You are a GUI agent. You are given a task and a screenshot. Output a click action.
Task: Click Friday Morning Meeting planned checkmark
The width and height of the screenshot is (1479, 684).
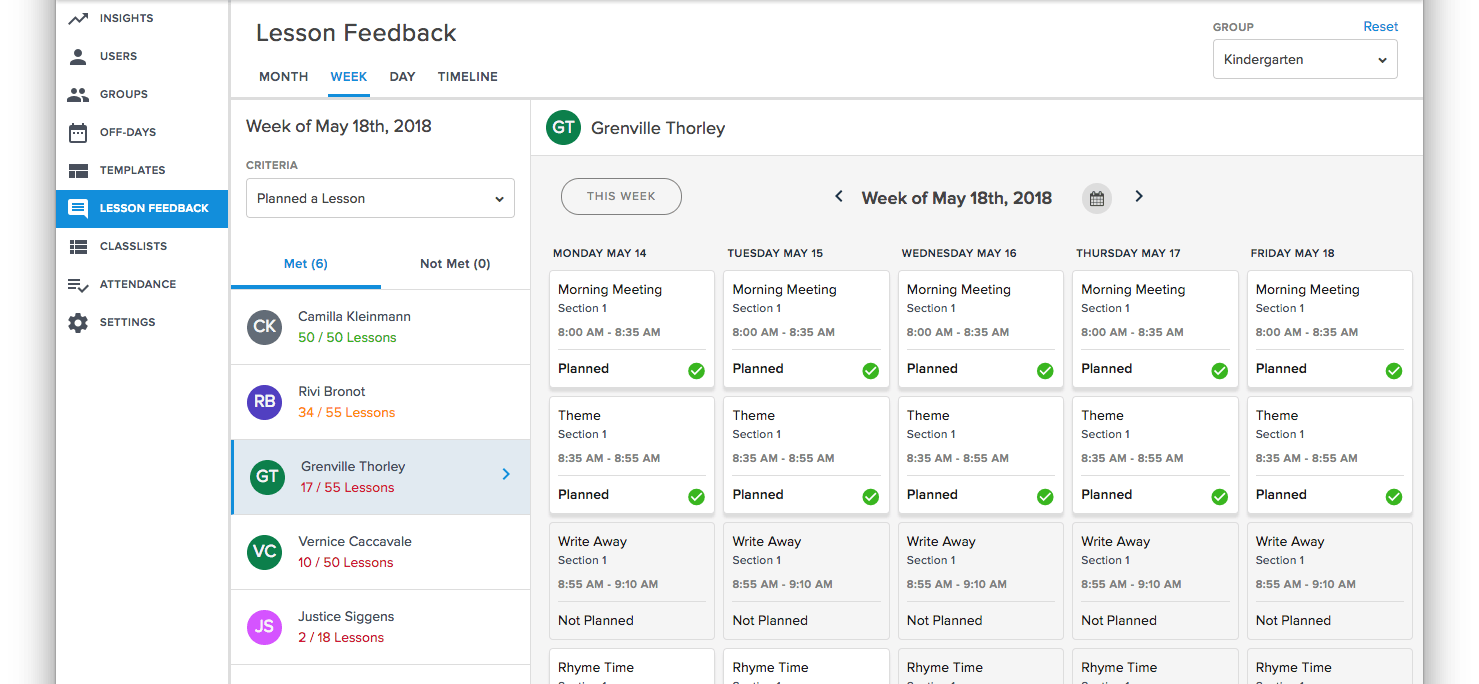click(1394, 371)
